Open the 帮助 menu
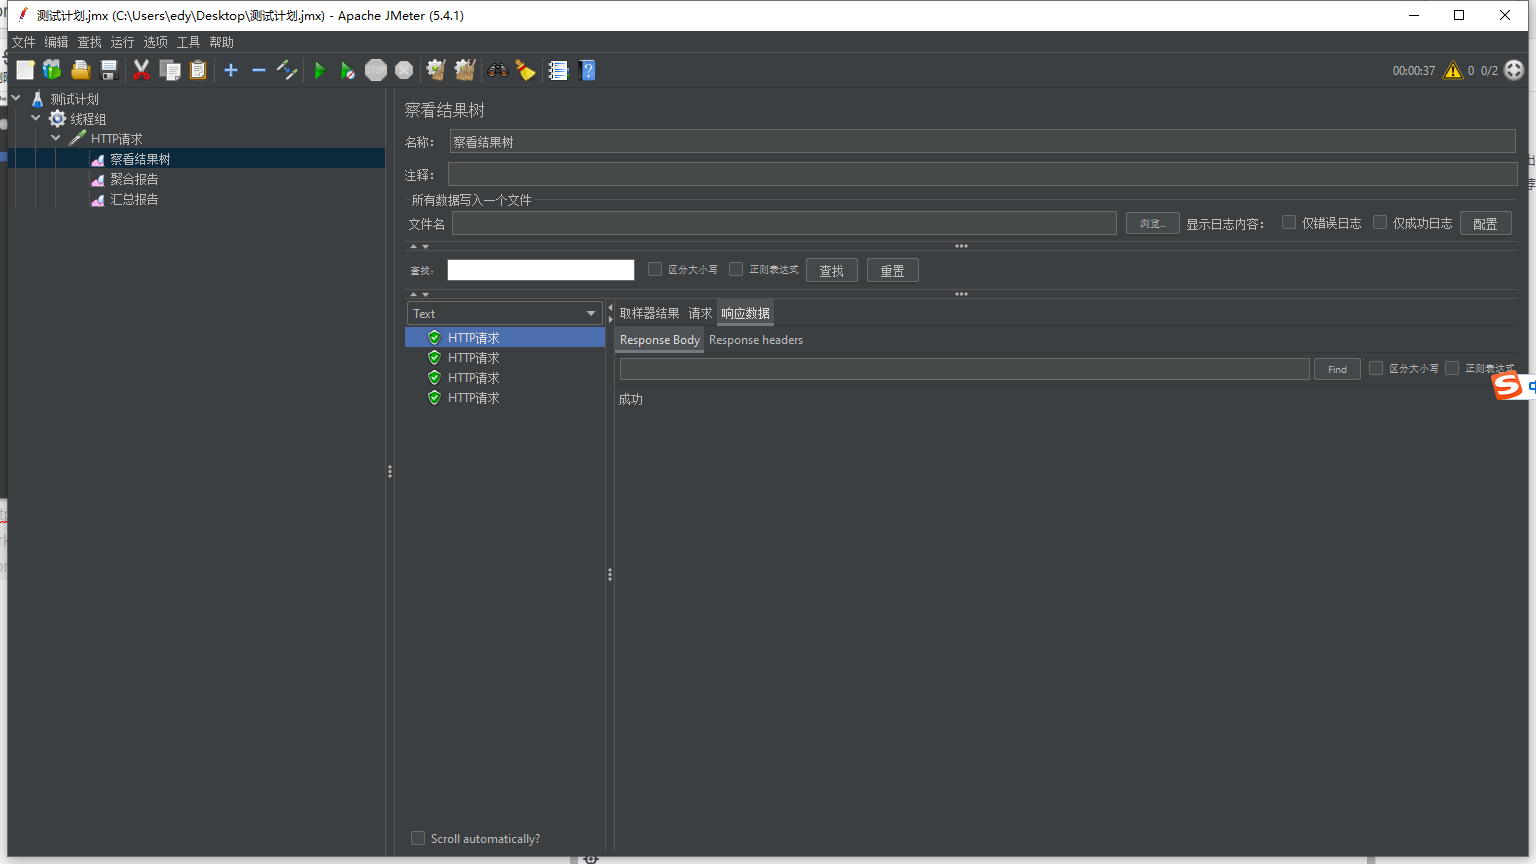Screen dimensions: 1536x864 pyautogui.click(x=221, y=42)
